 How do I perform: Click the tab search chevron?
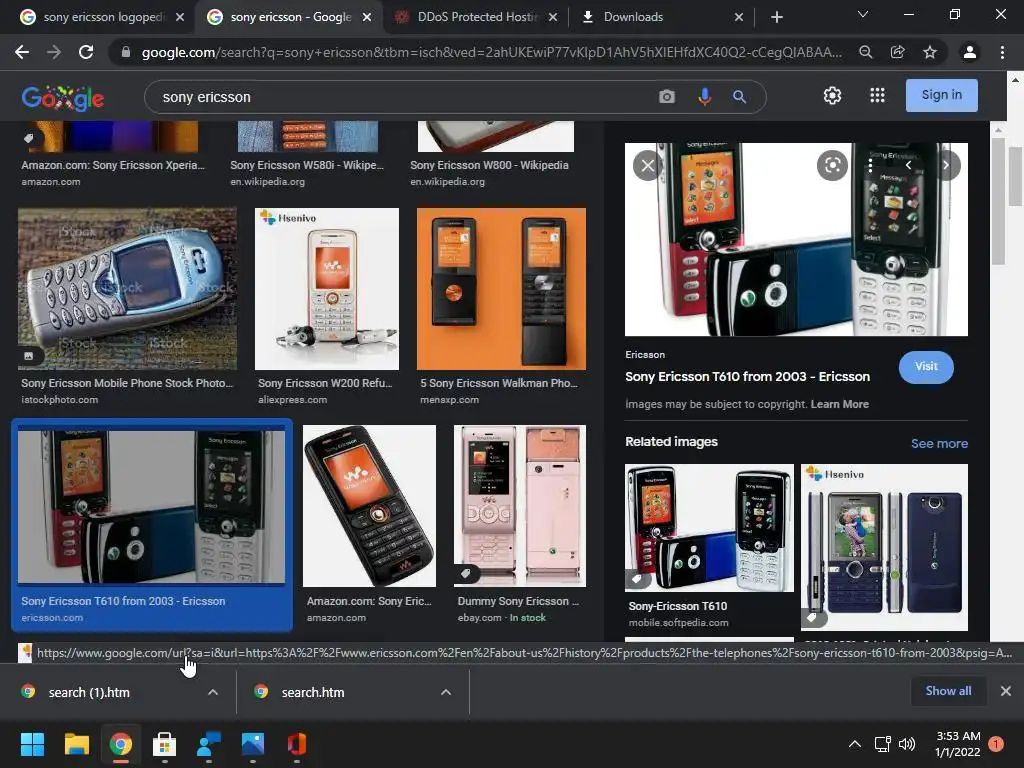pos(862,14)
